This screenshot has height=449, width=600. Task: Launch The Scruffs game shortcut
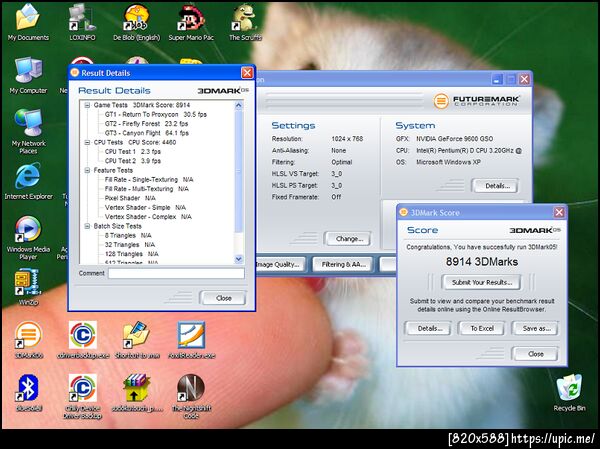click(x=245, y=22)
